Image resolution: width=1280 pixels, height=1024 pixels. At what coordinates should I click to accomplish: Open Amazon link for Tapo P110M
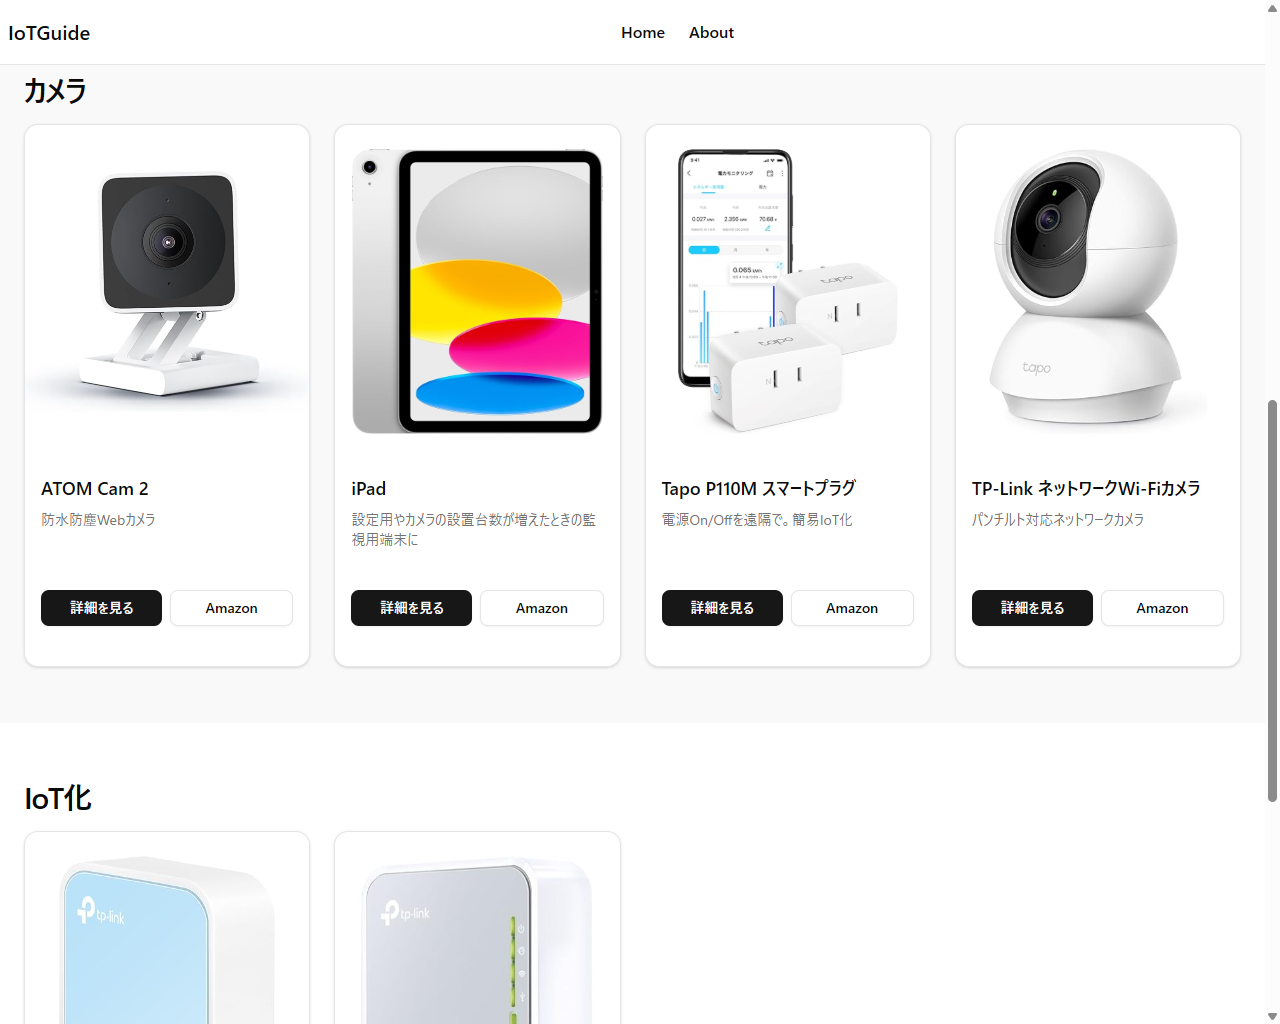852,608
